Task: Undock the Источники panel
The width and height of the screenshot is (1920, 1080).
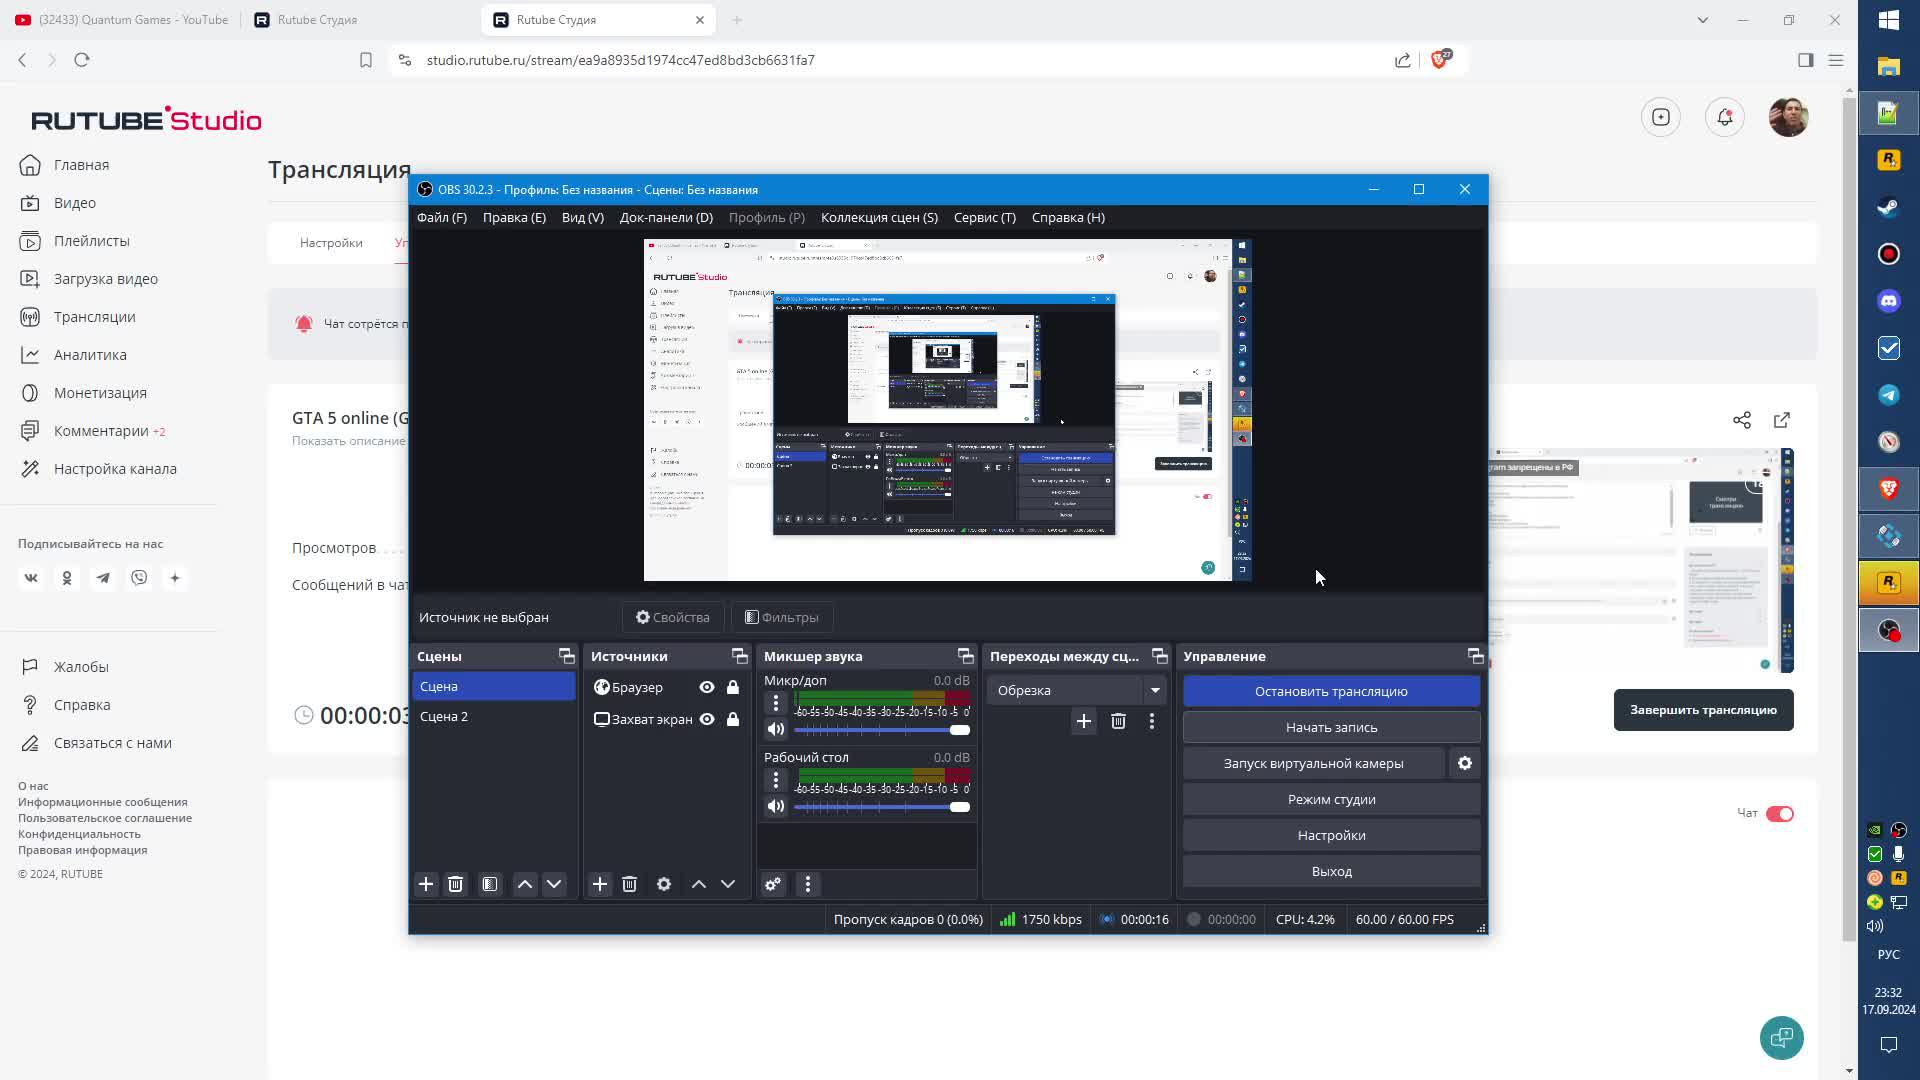Action: point(739,656)
